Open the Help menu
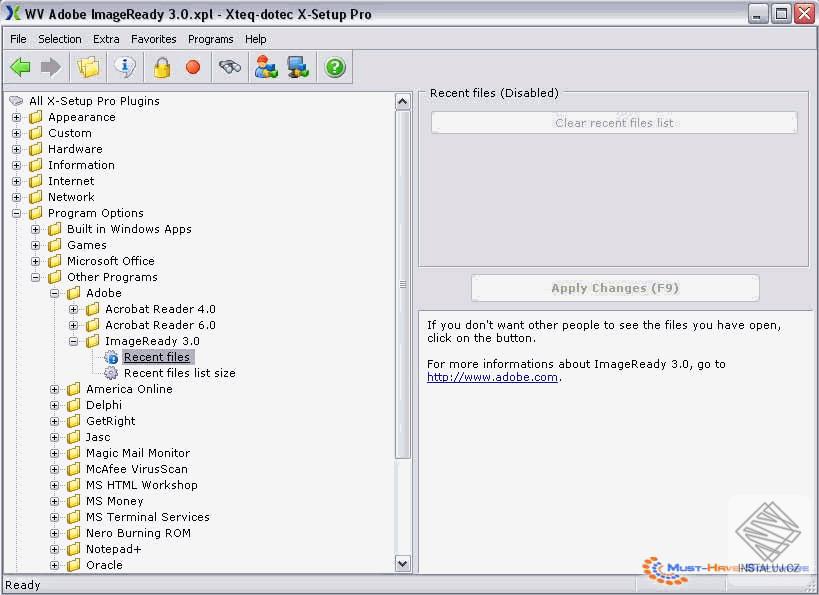 click(x=255, y=39)
